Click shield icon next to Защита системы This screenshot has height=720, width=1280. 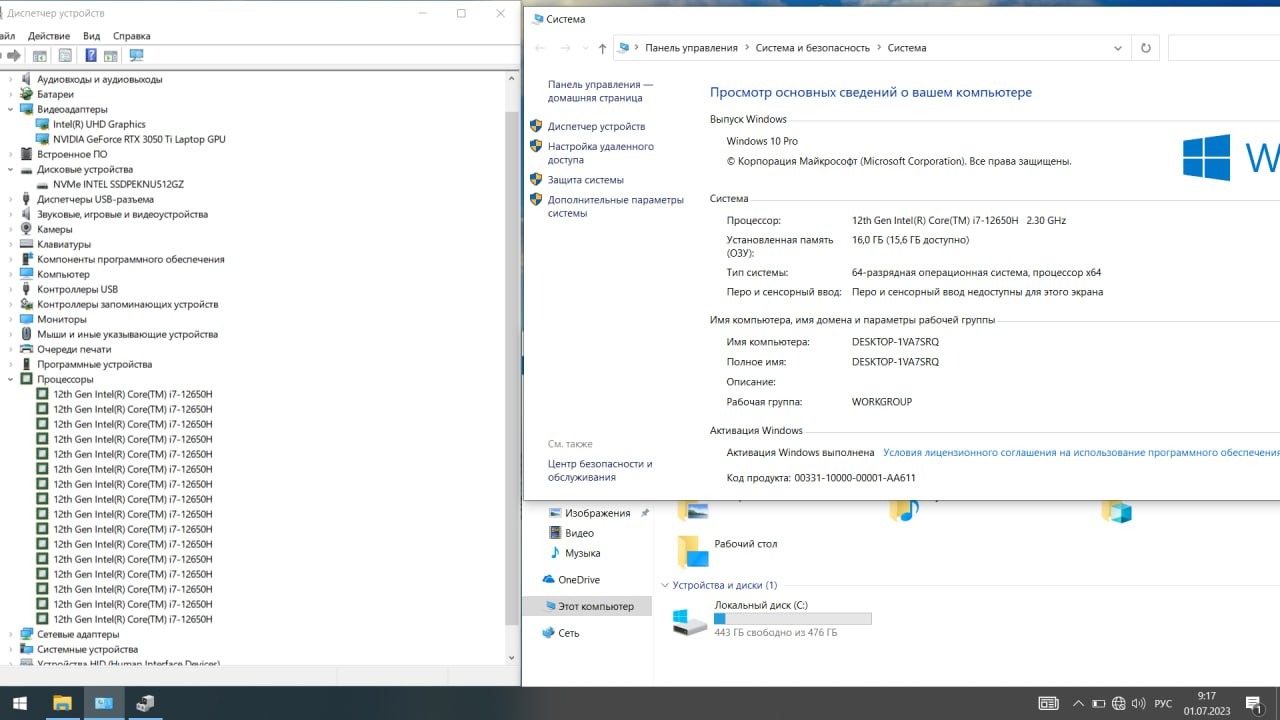[x=536, y=179]
